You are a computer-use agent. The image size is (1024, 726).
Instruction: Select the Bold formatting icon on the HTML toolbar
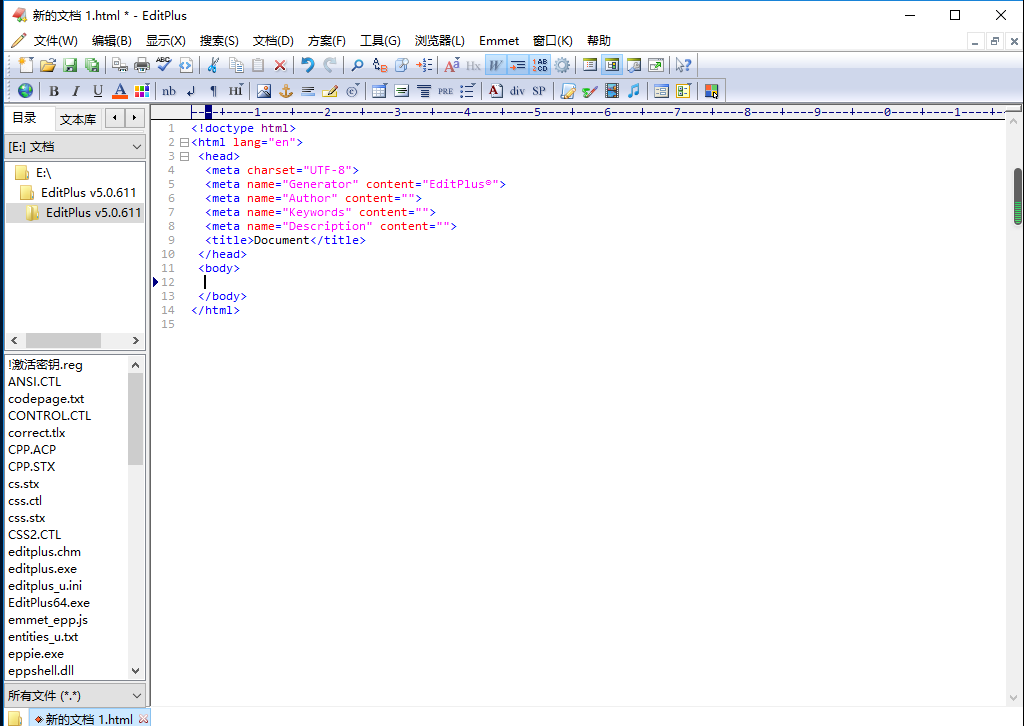coord(53,91)
